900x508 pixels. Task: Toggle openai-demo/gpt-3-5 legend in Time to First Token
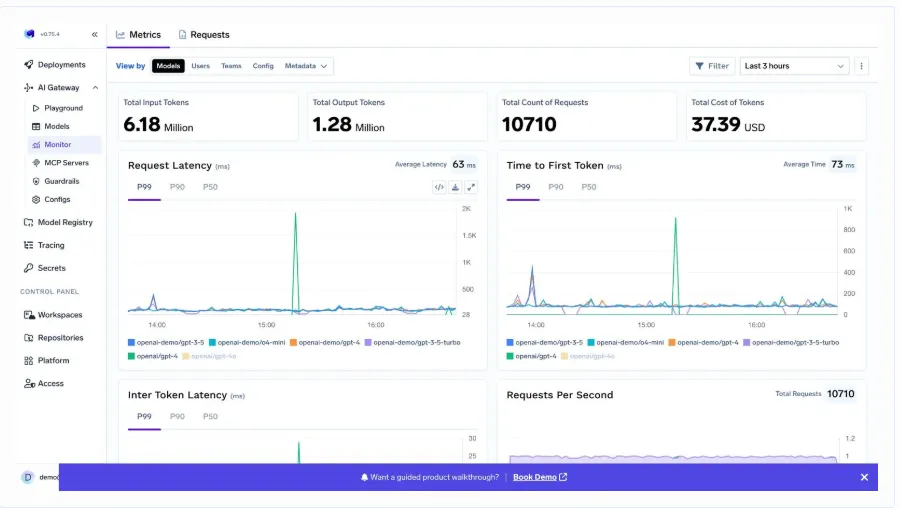point(545,343)
